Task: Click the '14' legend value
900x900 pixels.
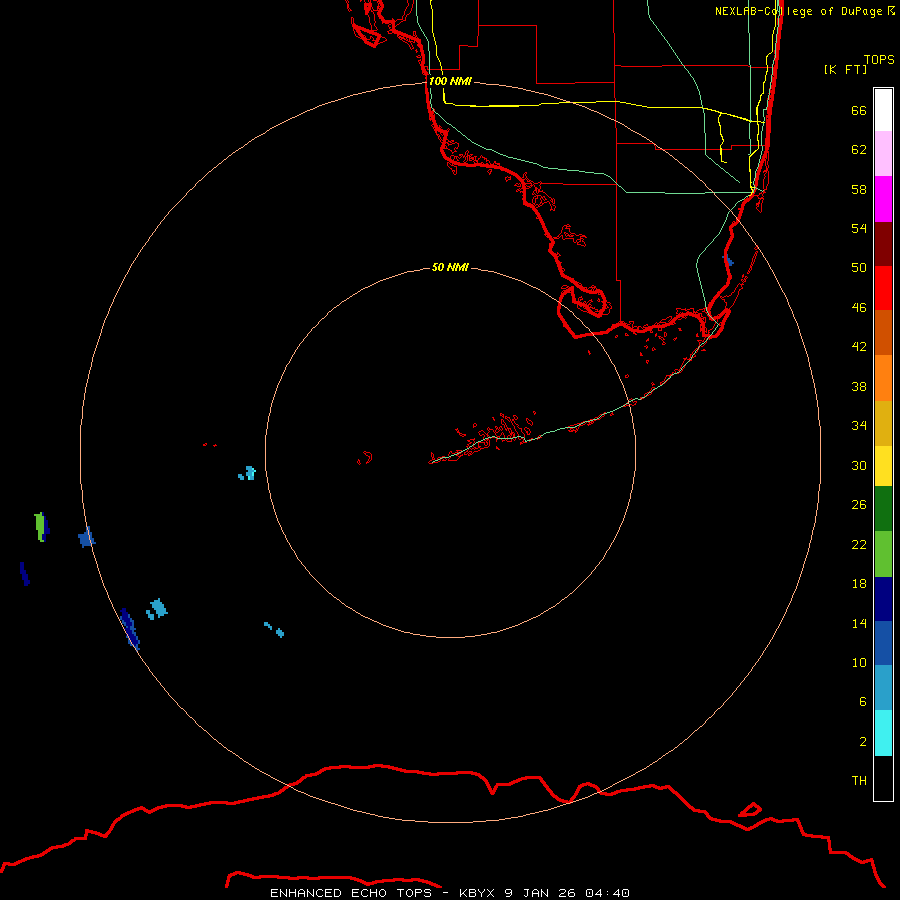Action: coord(859,623)
